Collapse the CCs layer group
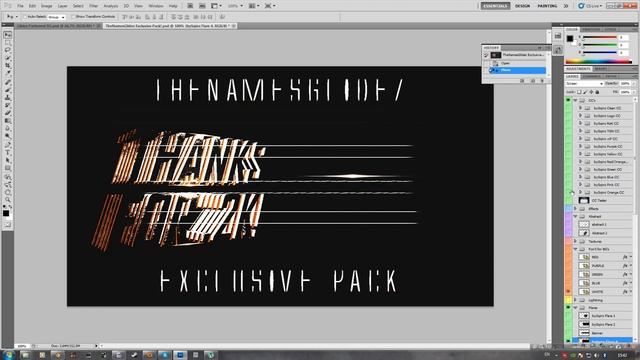 pos(576,100)
